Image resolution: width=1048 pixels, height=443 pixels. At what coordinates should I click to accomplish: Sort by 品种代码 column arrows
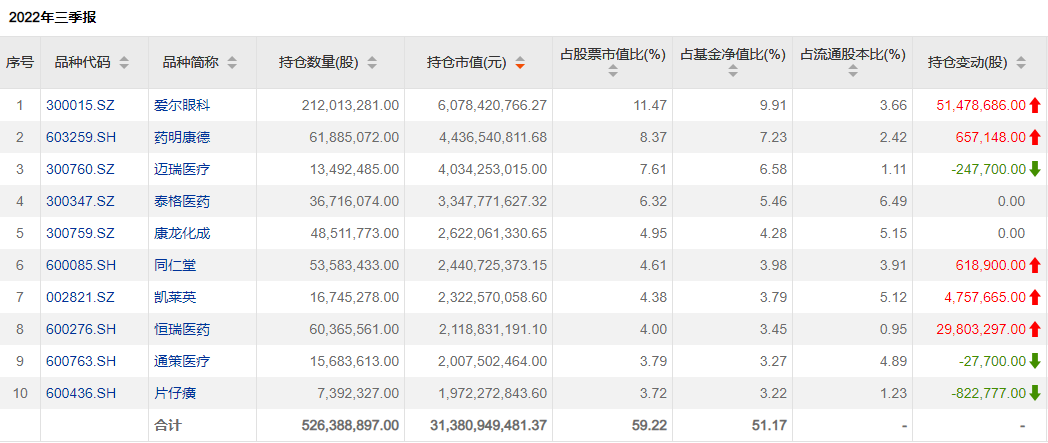124,63
